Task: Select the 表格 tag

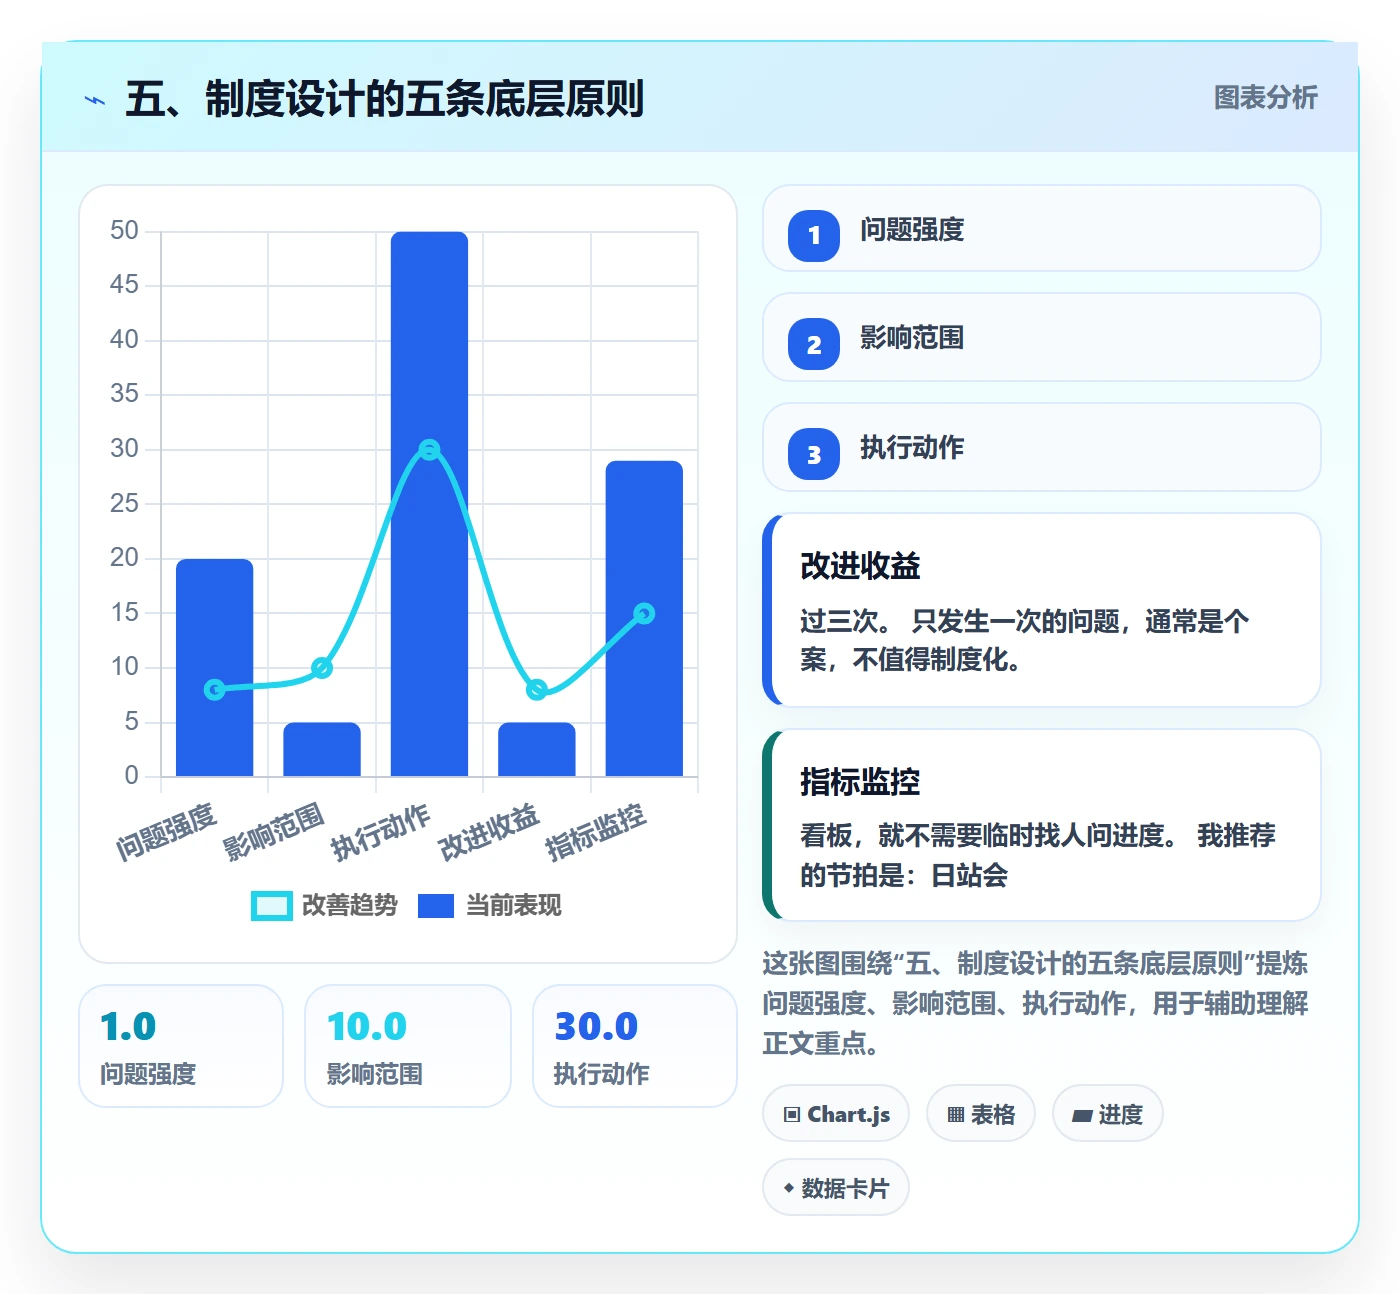Action: point(981,1113)
